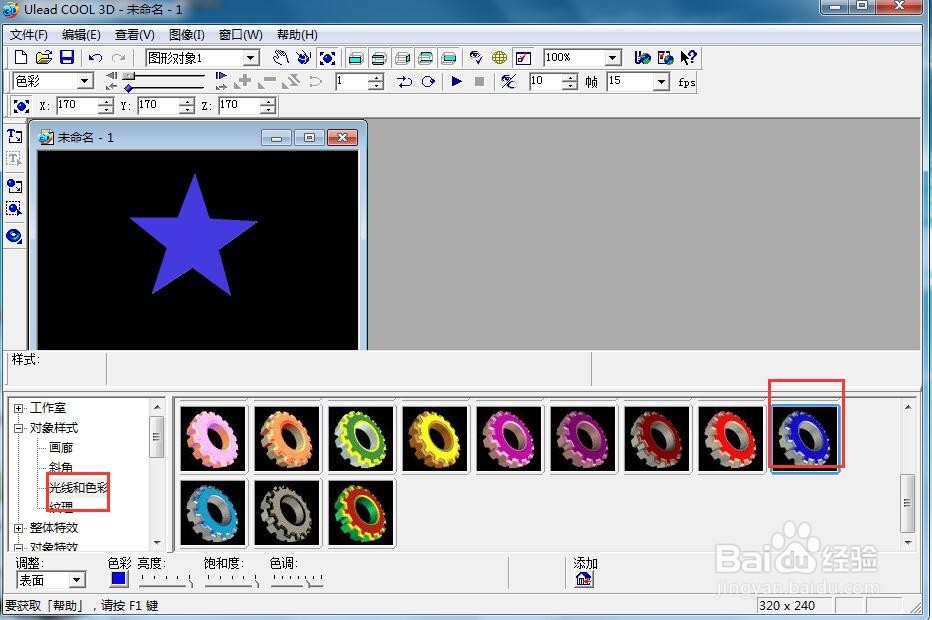This screenshot has height=620, width=932.
Task: Click the blue 色彩 color swatch
Action: pyautogui.click(x=119, y=578)
